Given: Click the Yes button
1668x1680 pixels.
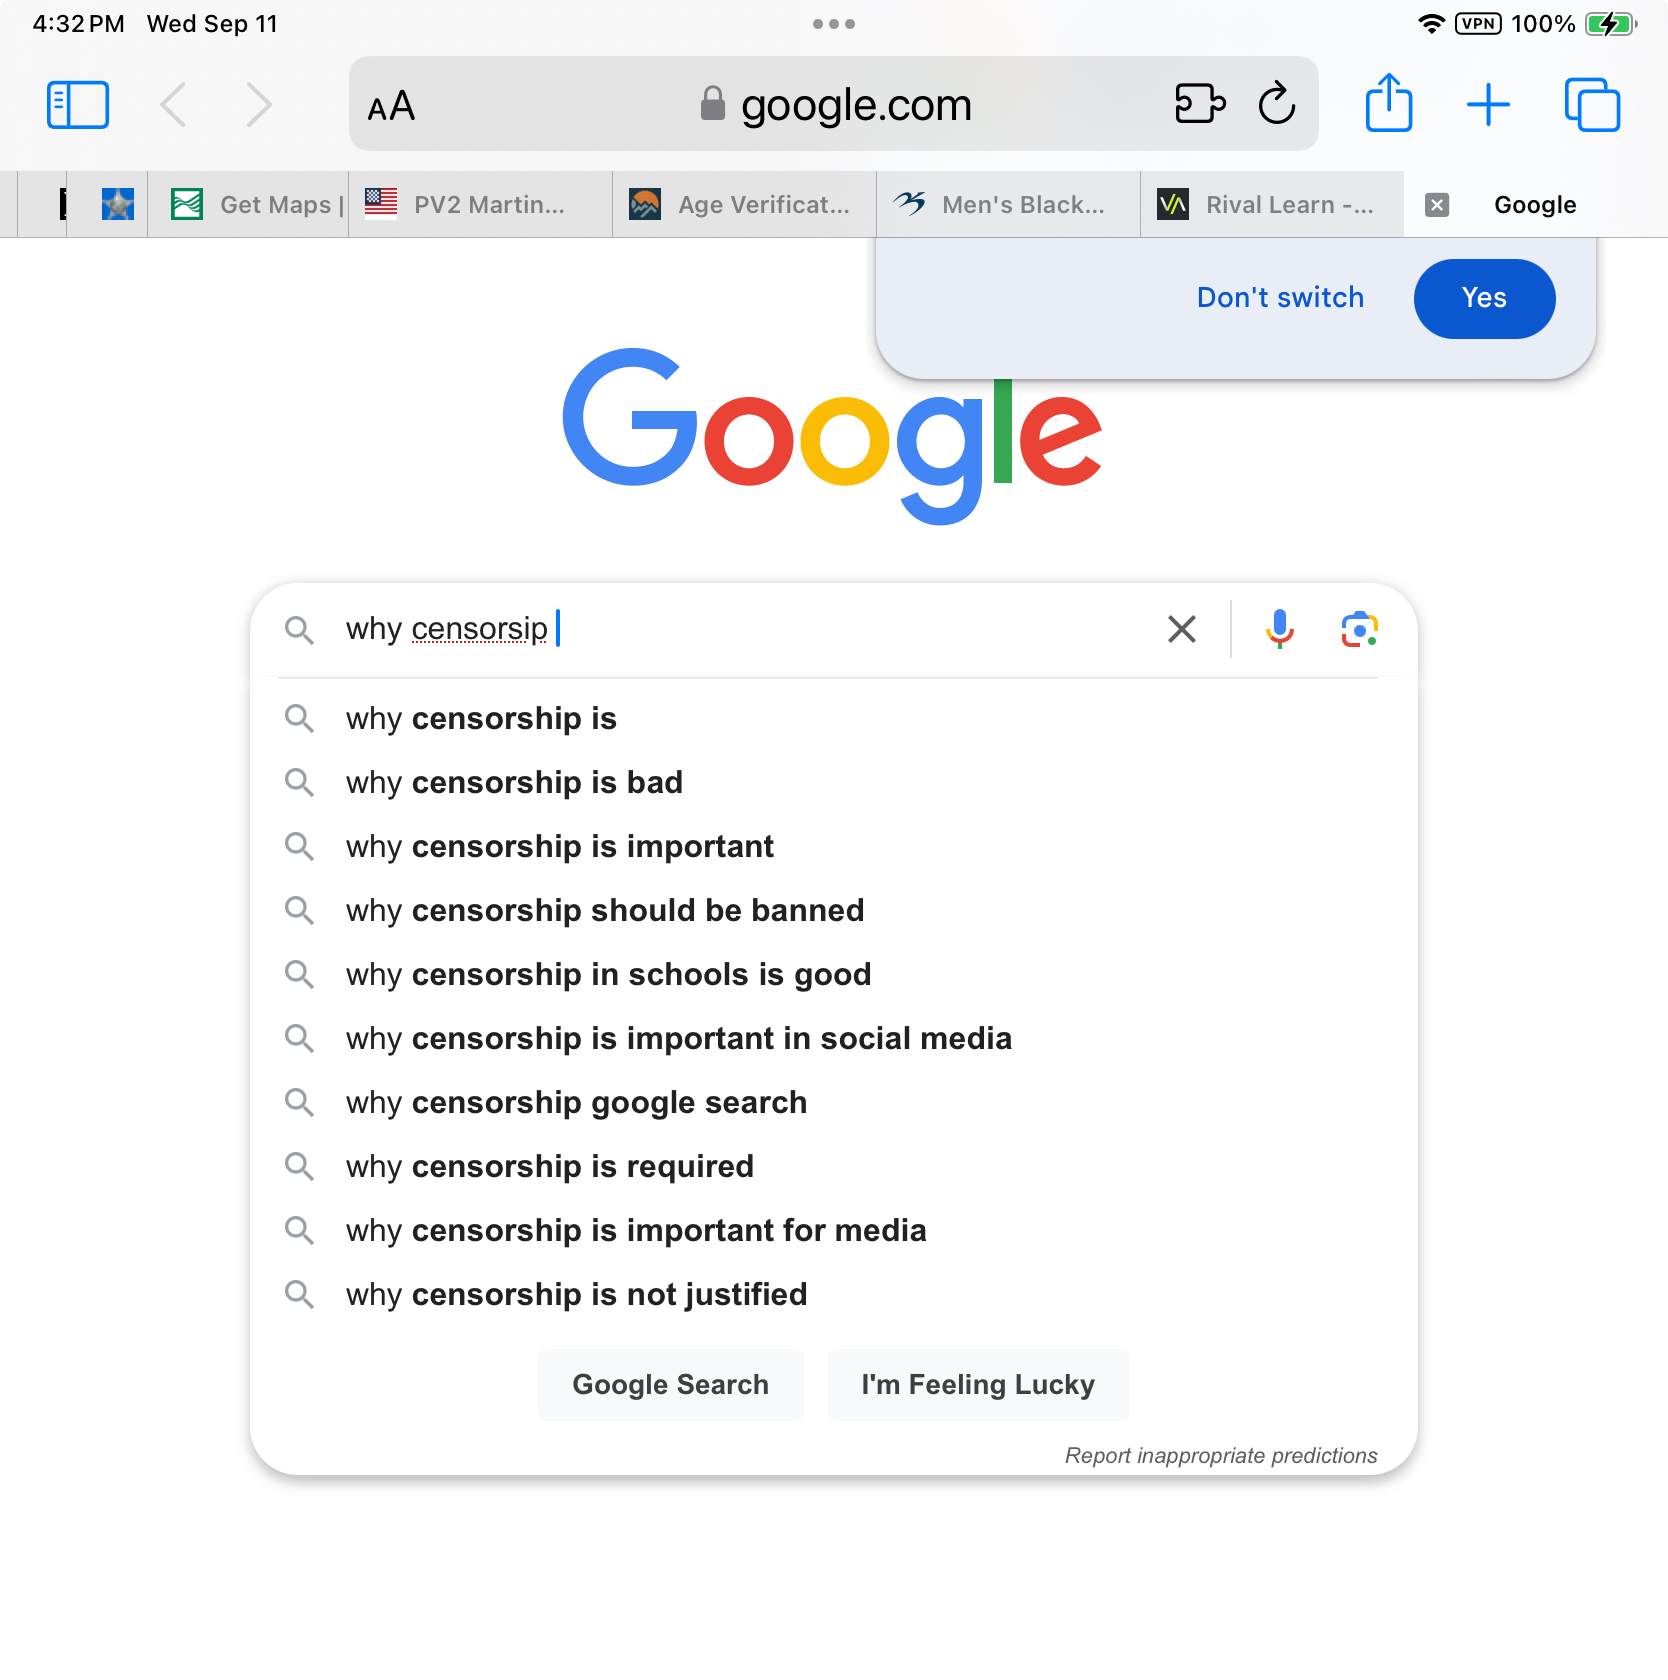Looking at the screenshot, I should [1484, 298].
